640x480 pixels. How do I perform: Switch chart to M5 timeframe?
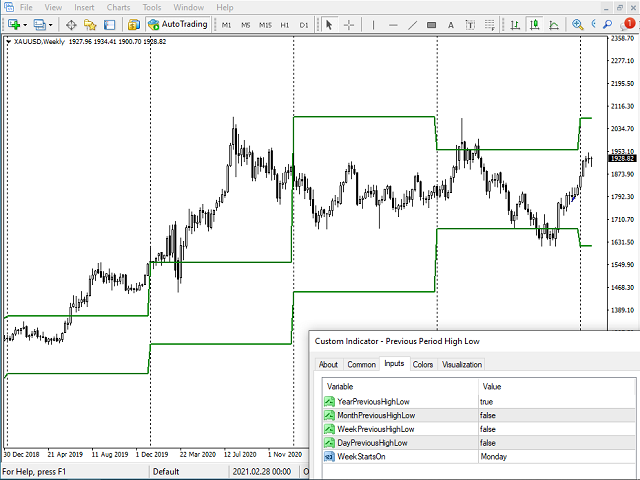(x=246, y=25)
